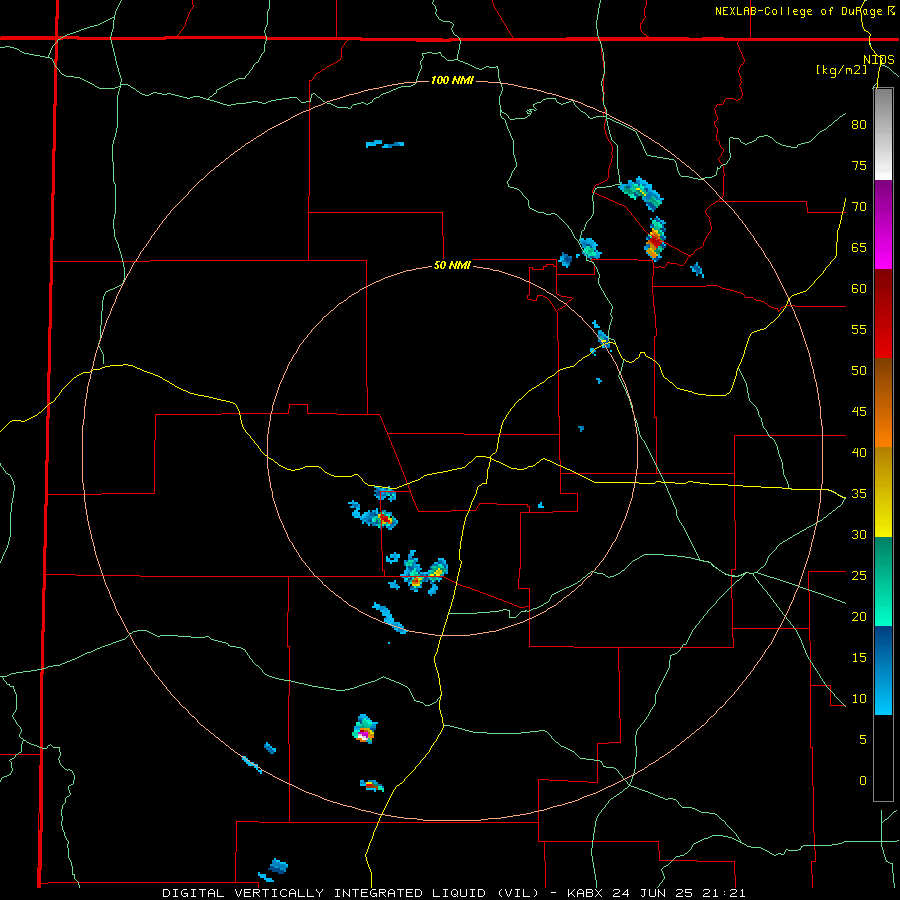
Task: Click the magenta-core storm cell in the south
Action: point(364,730)
